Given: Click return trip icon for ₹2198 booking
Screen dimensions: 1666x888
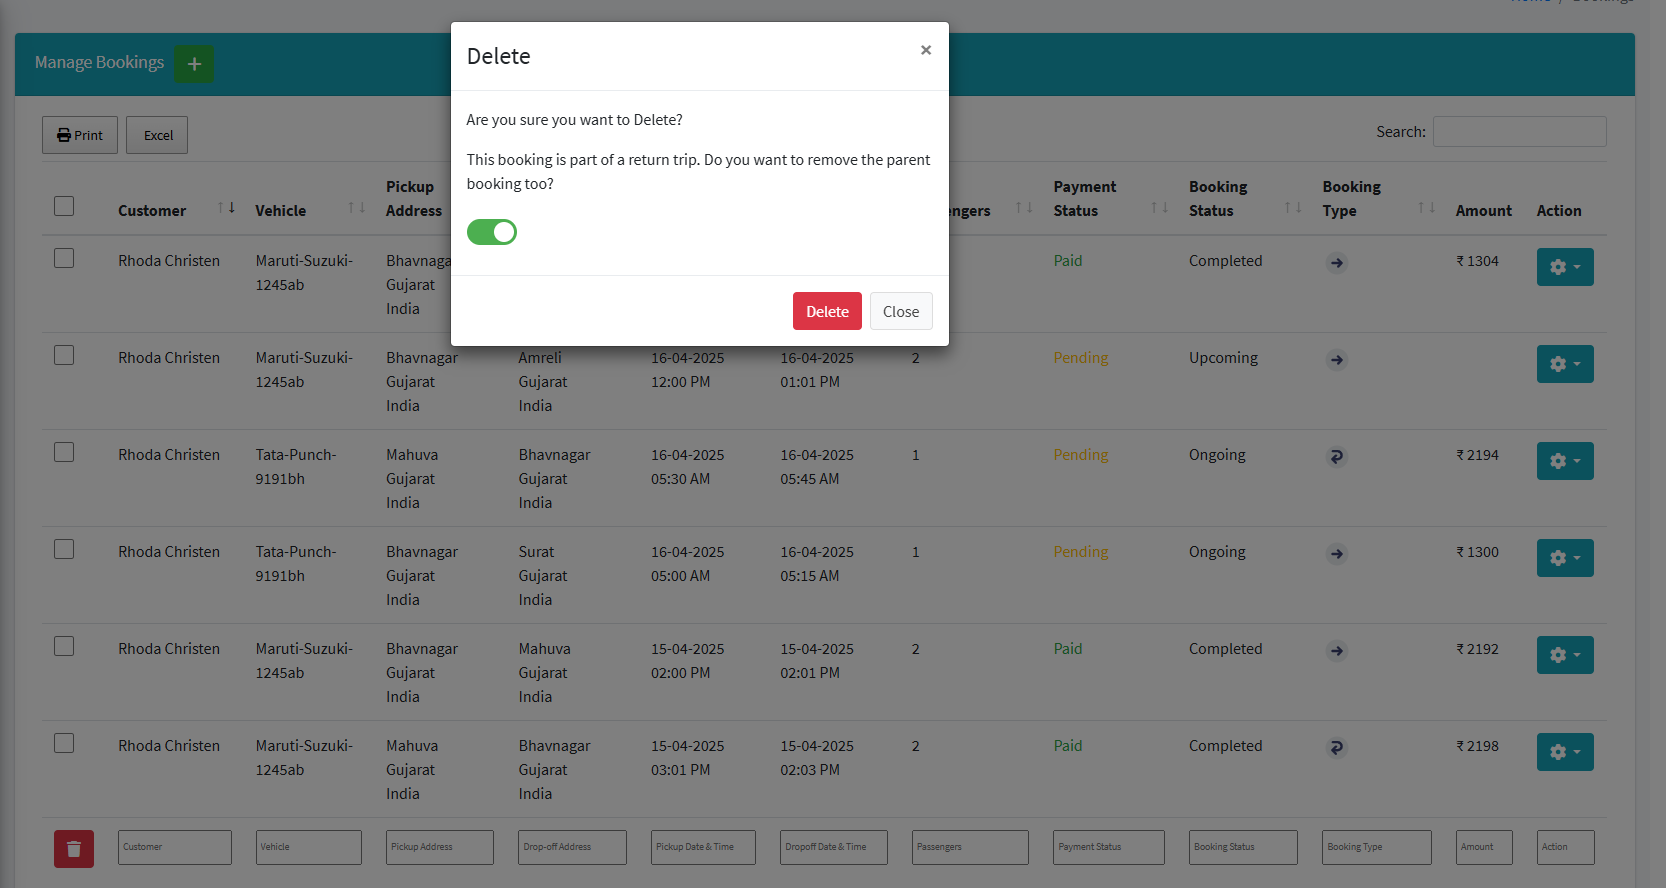Looking at the screenshot, I should tap(1337, 748).
